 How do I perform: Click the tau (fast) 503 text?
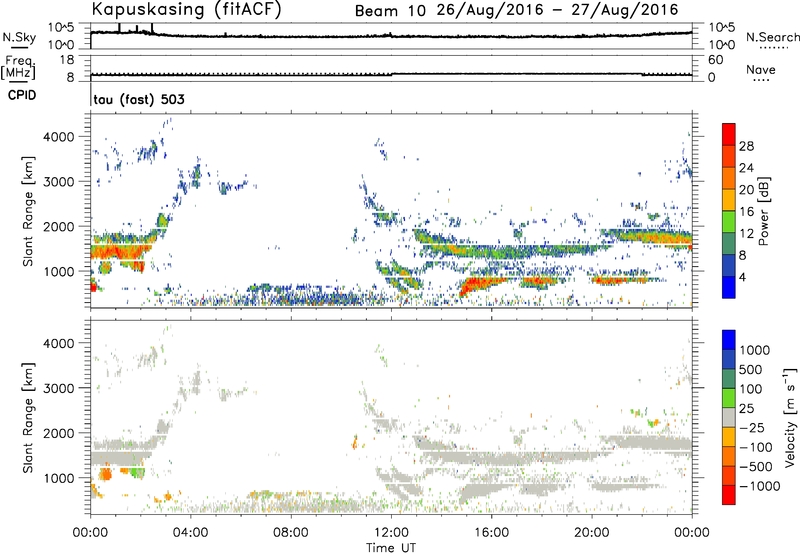coord(139,99)
